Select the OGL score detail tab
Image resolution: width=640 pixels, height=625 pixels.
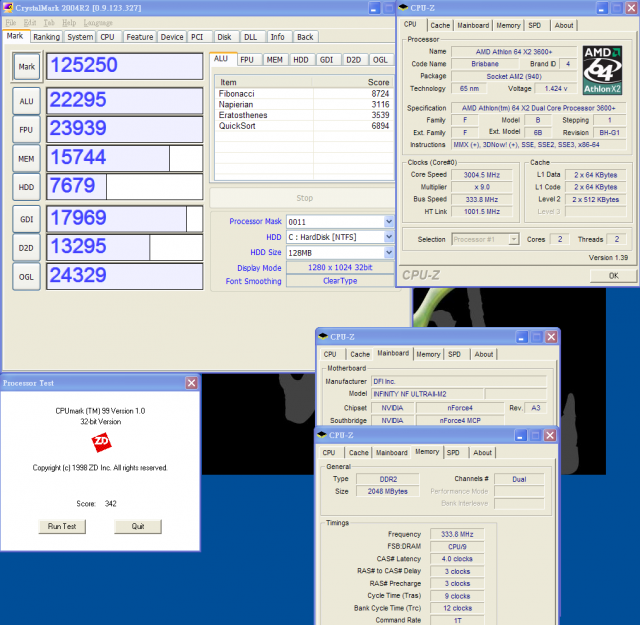coord(380,60)
